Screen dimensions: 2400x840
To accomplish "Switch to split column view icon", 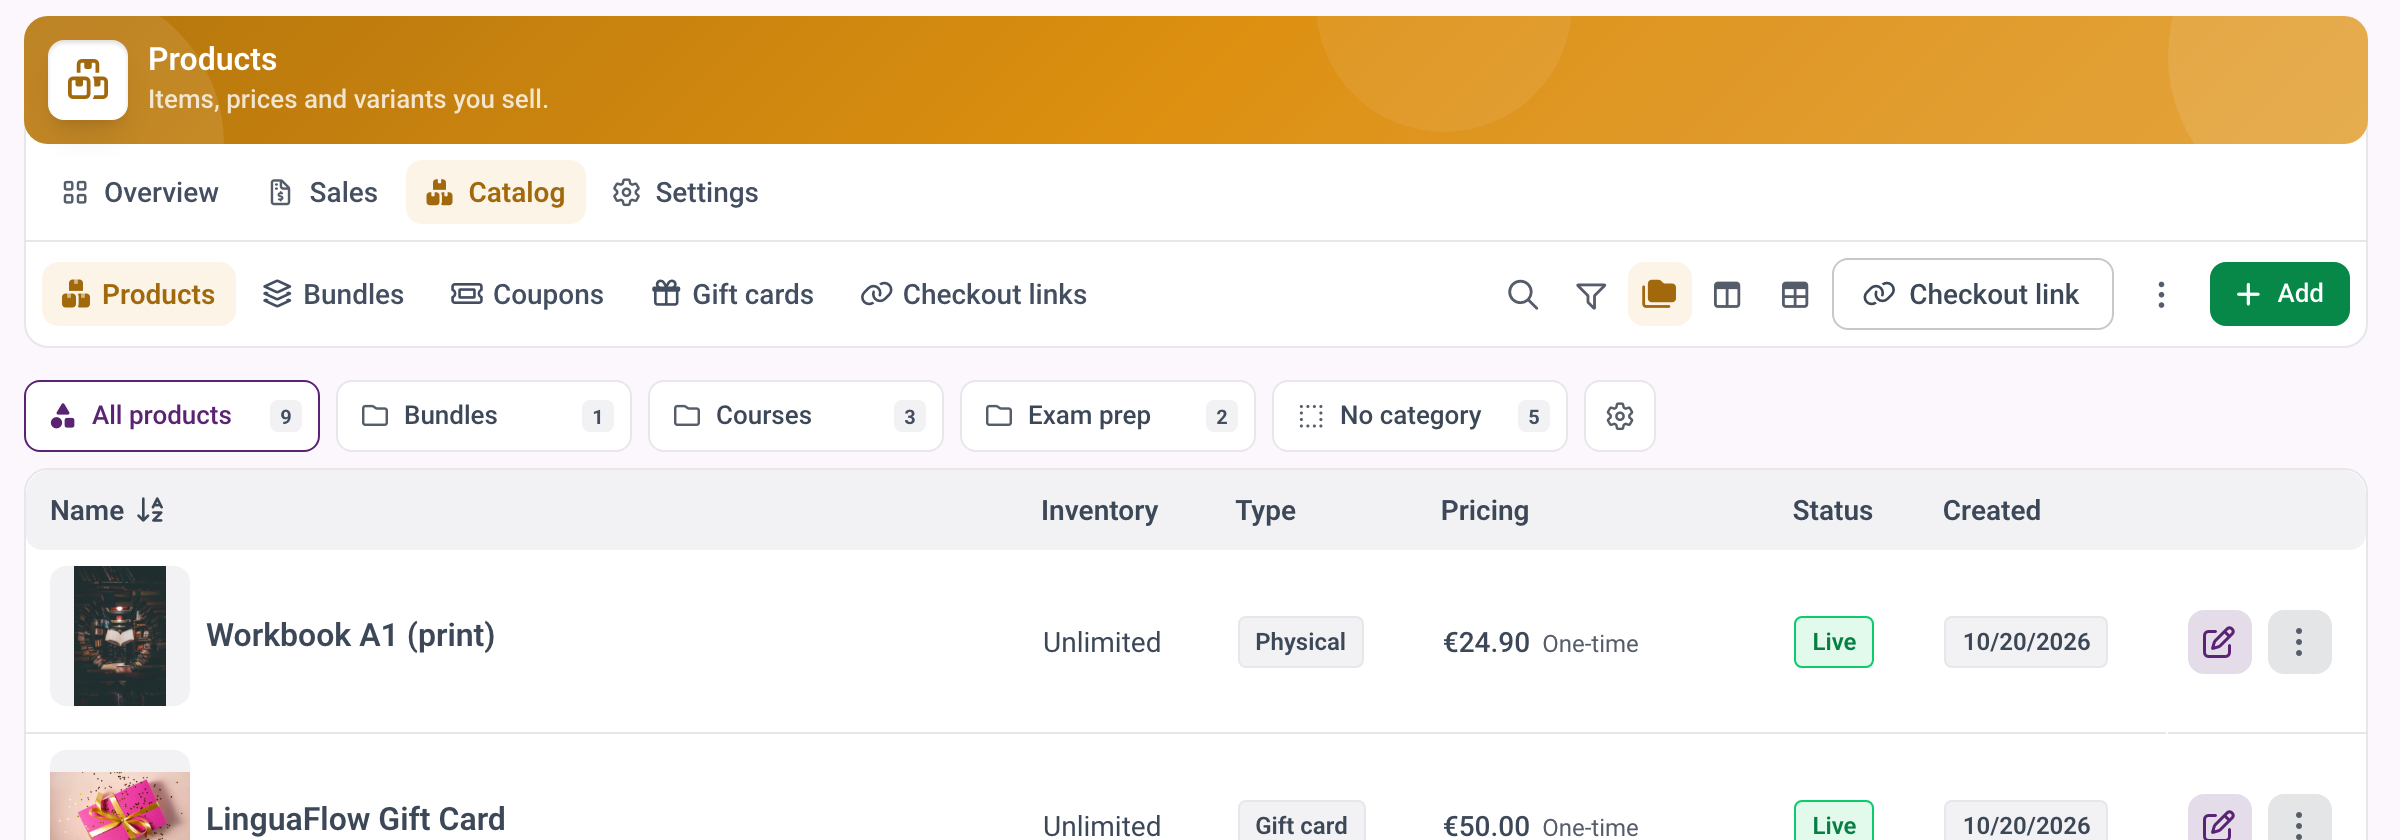I will [x=1727, y=294].
